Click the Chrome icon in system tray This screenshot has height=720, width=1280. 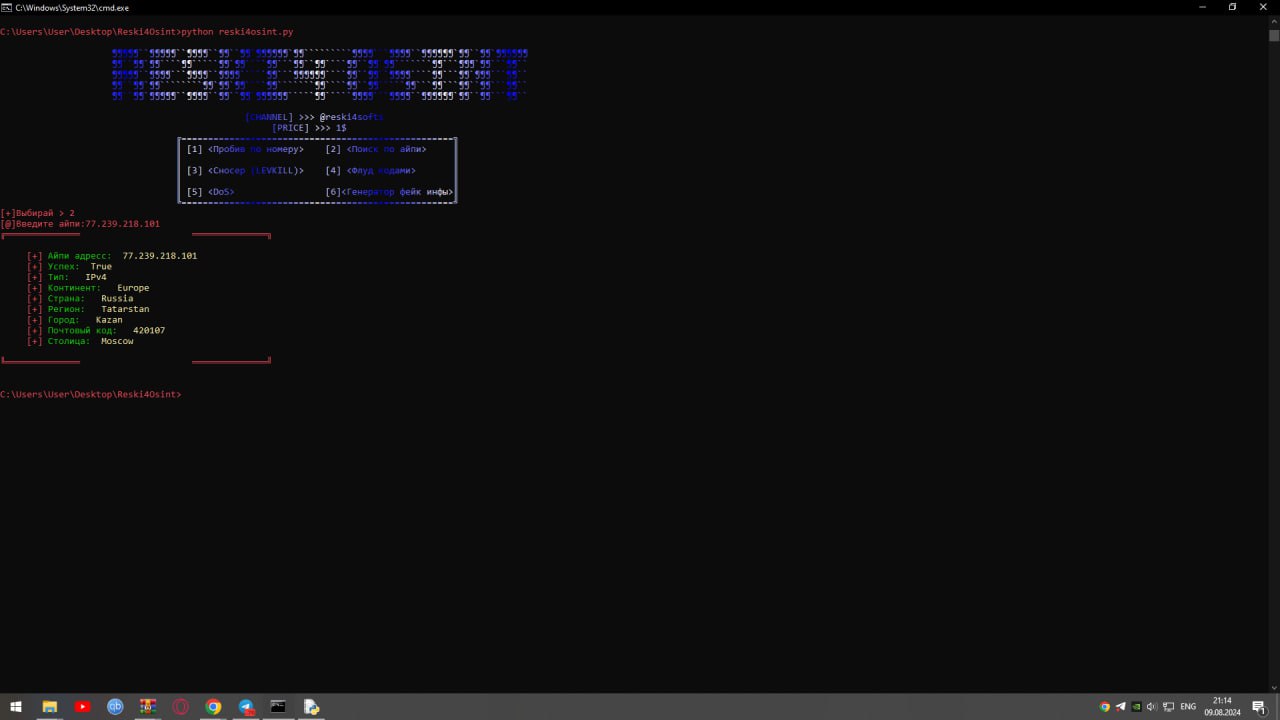click(x=1105, y=707)
